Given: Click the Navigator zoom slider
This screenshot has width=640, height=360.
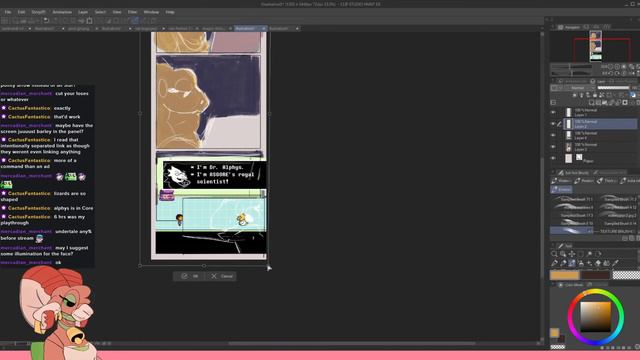Looking at the screenshot, I should click(571, 67).
